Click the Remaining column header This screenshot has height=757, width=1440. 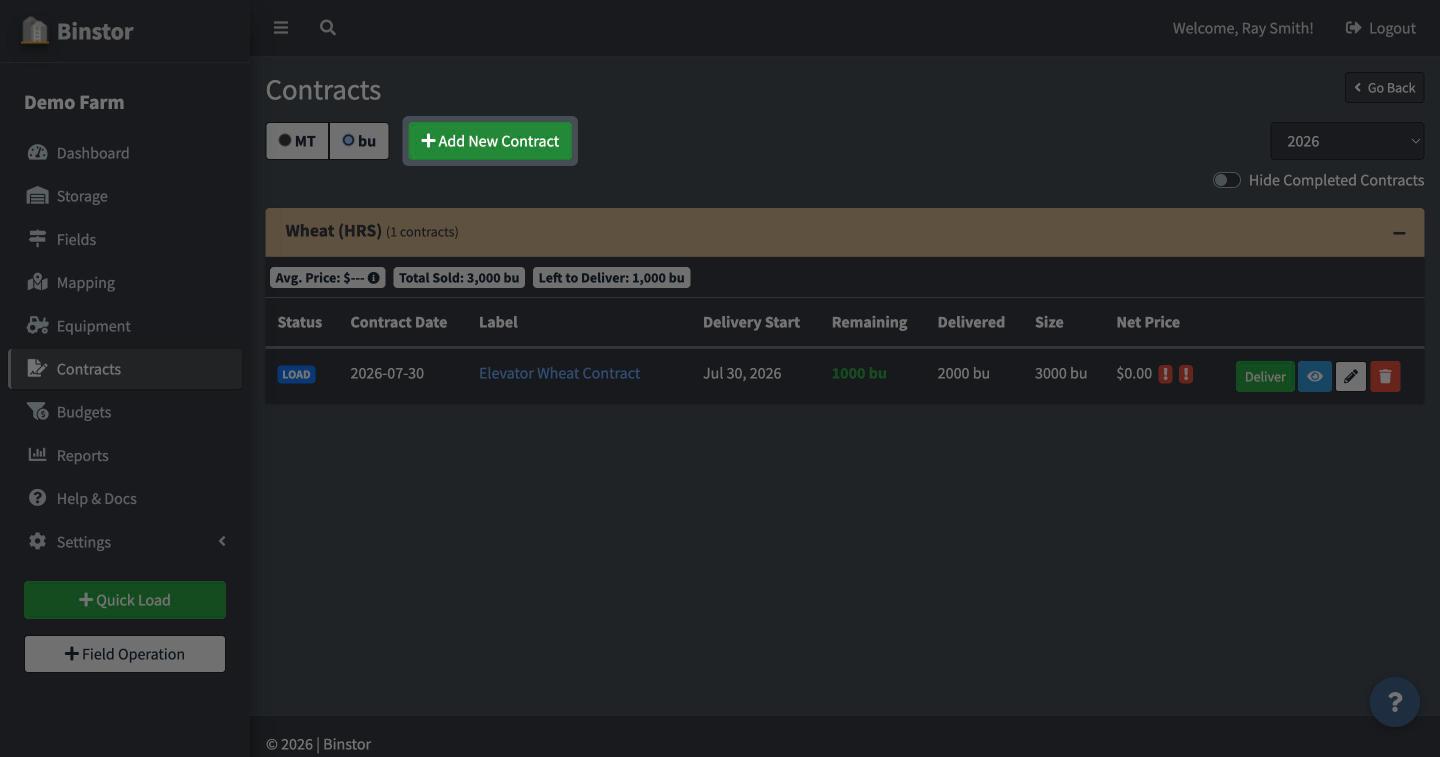pos(869,322)
